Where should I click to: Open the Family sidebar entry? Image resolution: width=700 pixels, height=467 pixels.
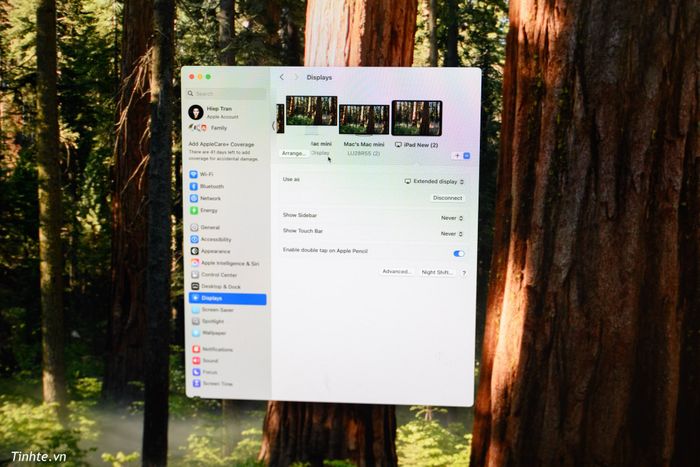pyautogui.click(x=208, y=128)
